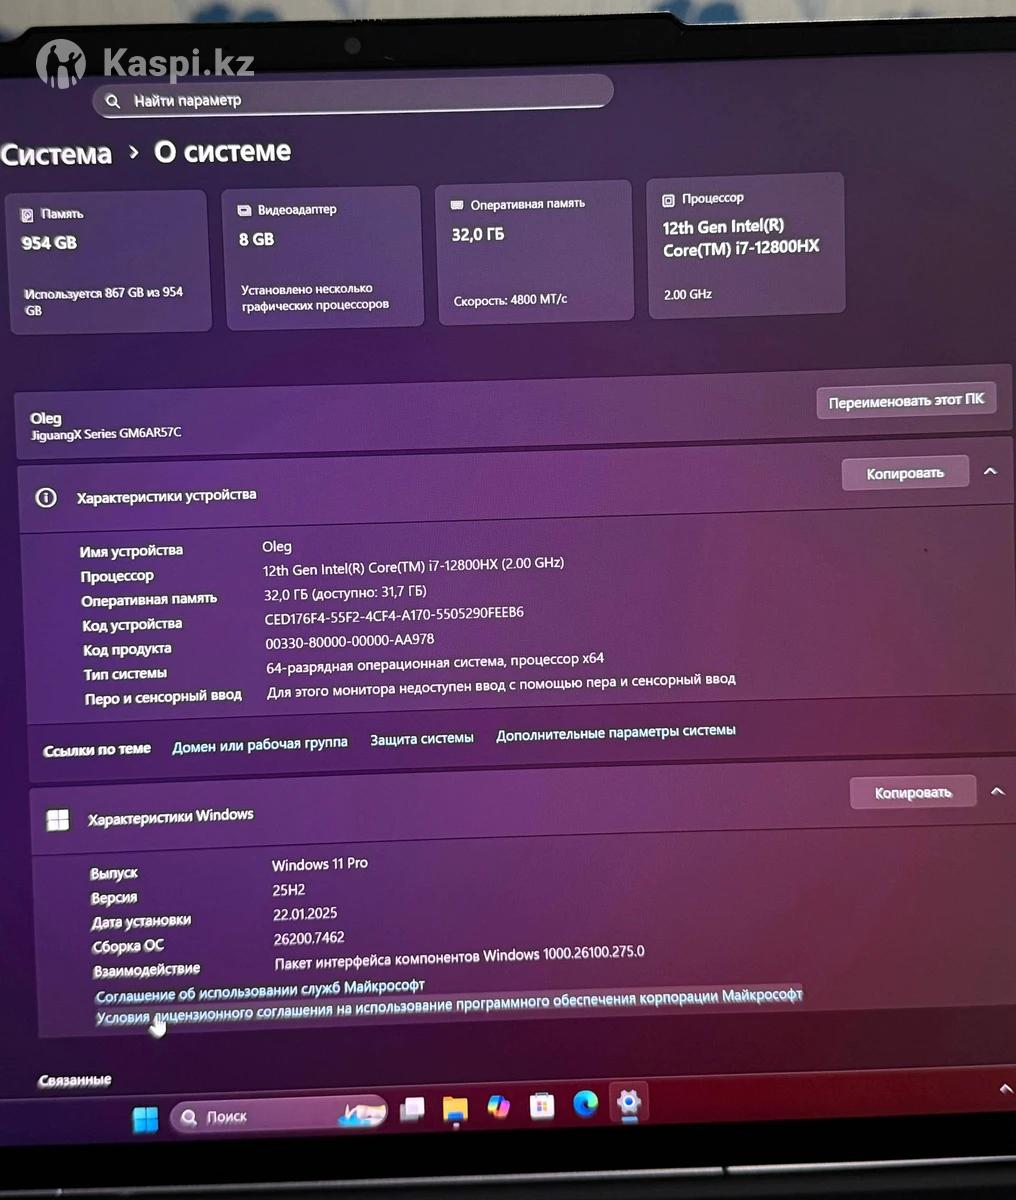The height and width of the screenshot is (1200, 1016).
Task: Launch File Explorer from the taskbar
Action: pos(455,1108)
